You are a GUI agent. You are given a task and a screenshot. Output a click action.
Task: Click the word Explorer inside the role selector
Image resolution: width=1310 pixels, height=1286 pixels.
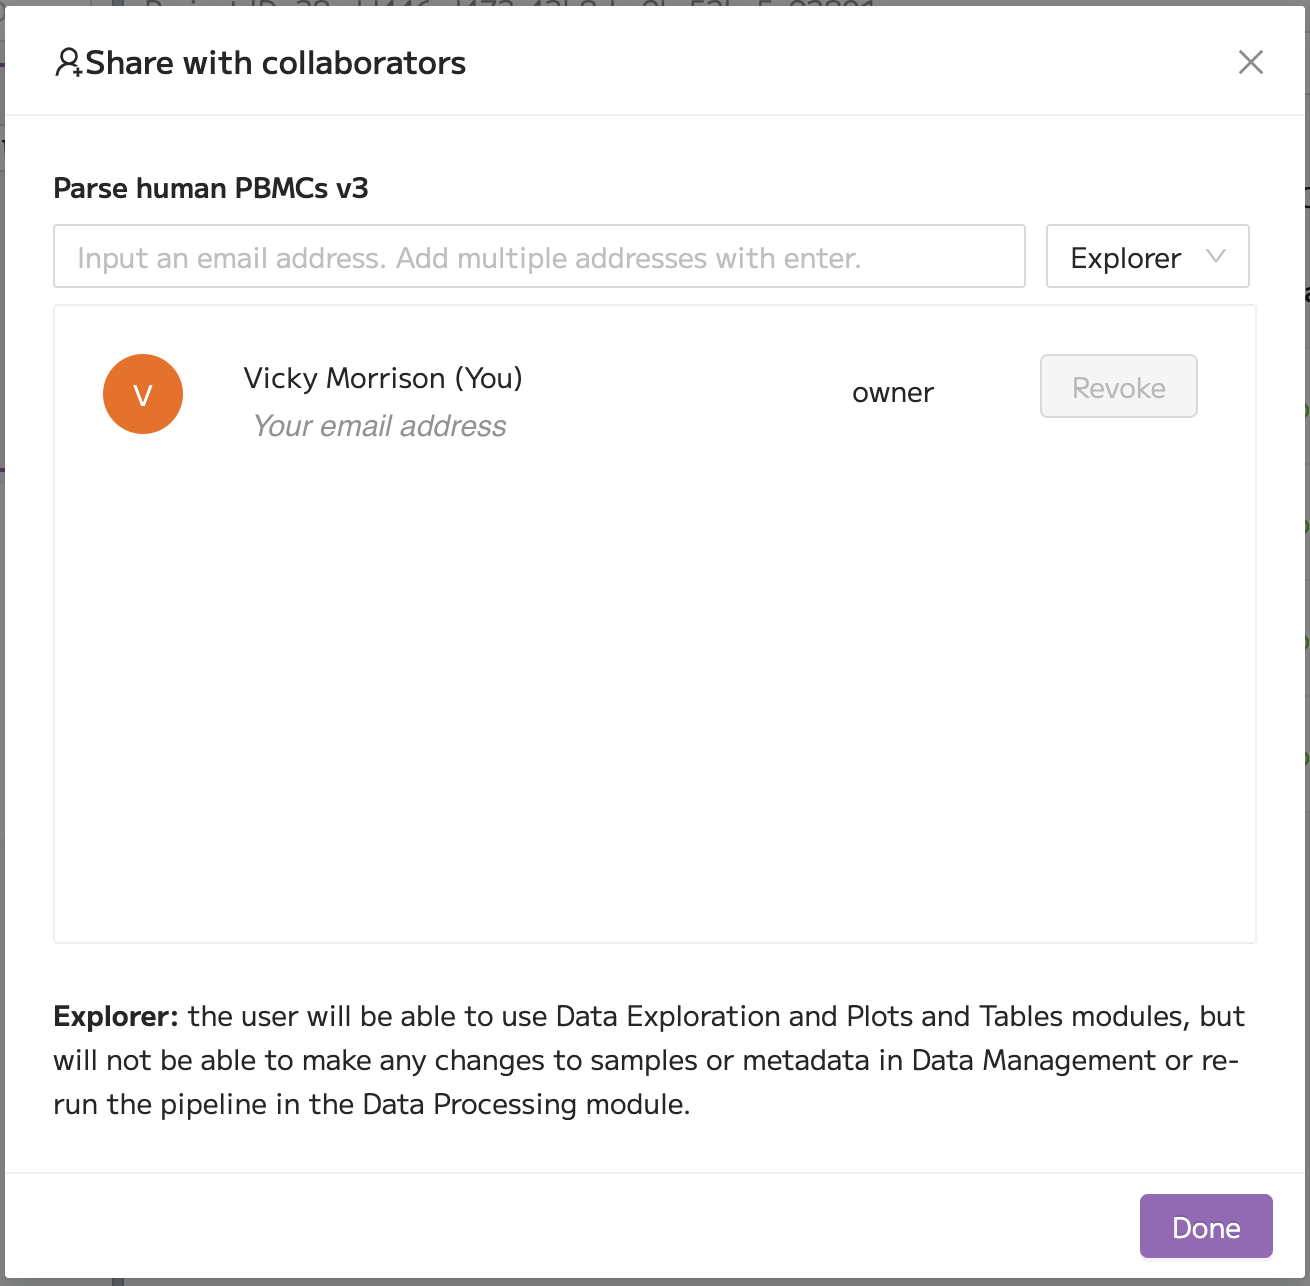point(1125,258)
